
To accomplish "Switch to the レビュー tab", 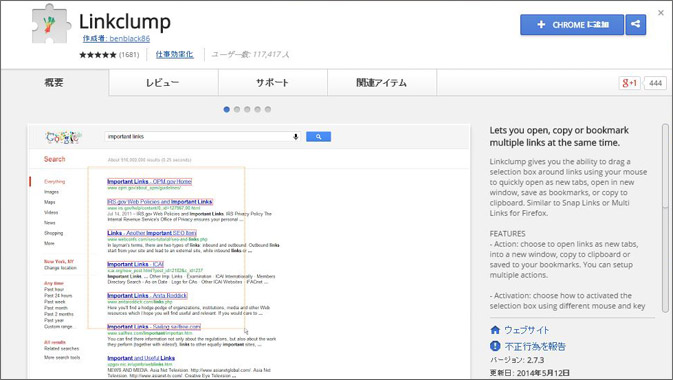I will (x=164, y=82).
